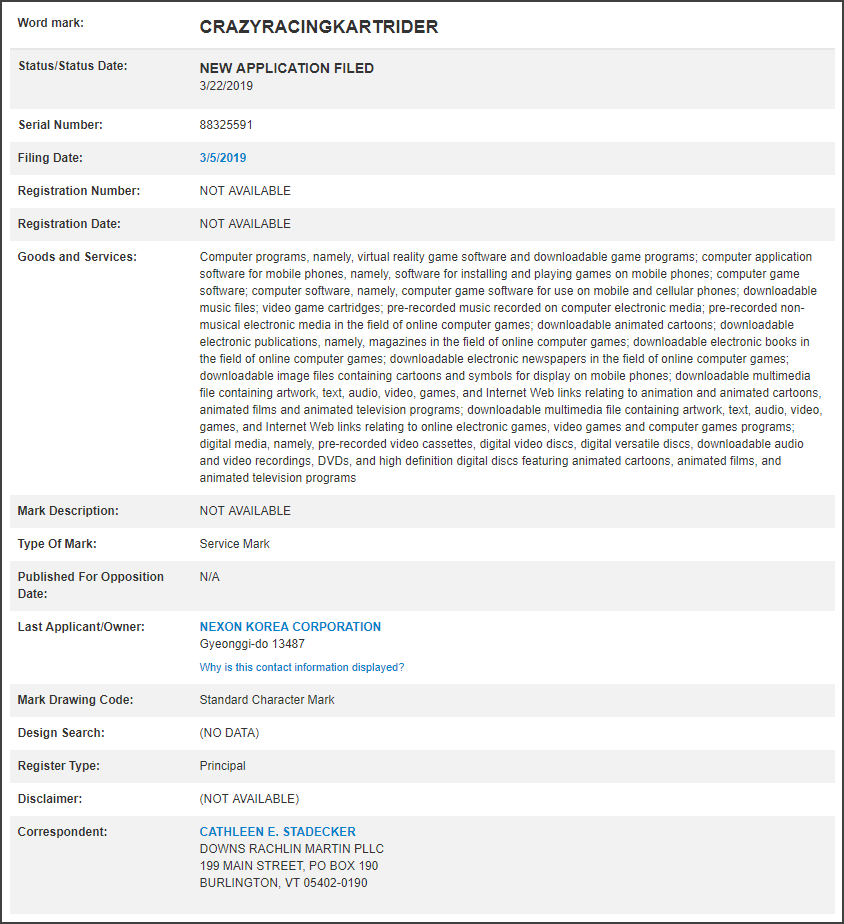Click the Service Mark type value
The width and height of the screenshot is (844, 924).
(235, 544)
